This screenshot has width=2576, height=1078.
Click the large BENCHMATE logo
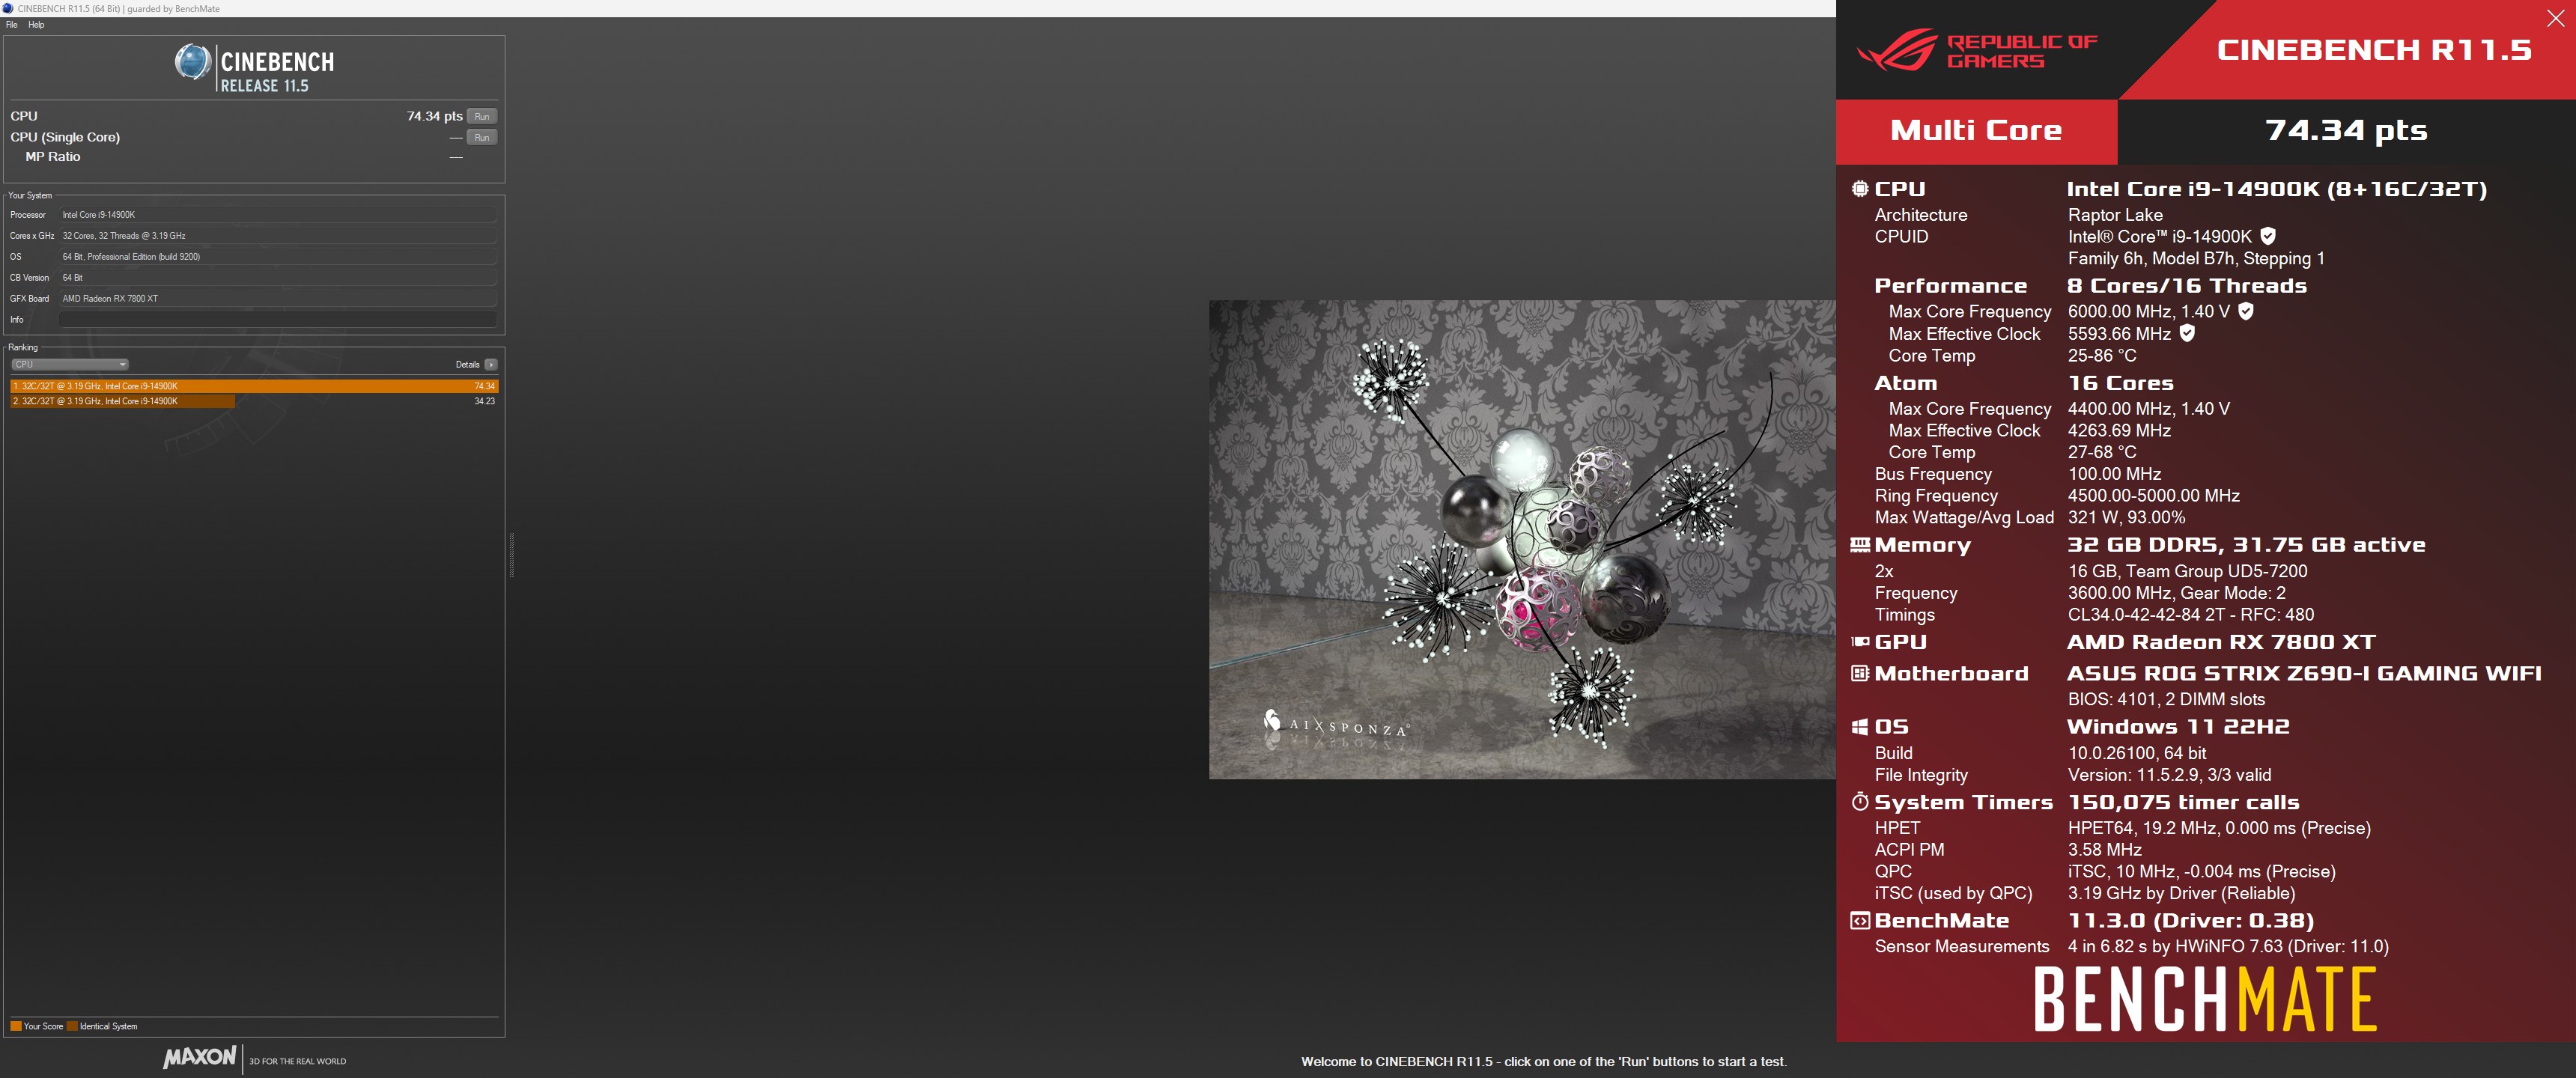pos(2205,999)
